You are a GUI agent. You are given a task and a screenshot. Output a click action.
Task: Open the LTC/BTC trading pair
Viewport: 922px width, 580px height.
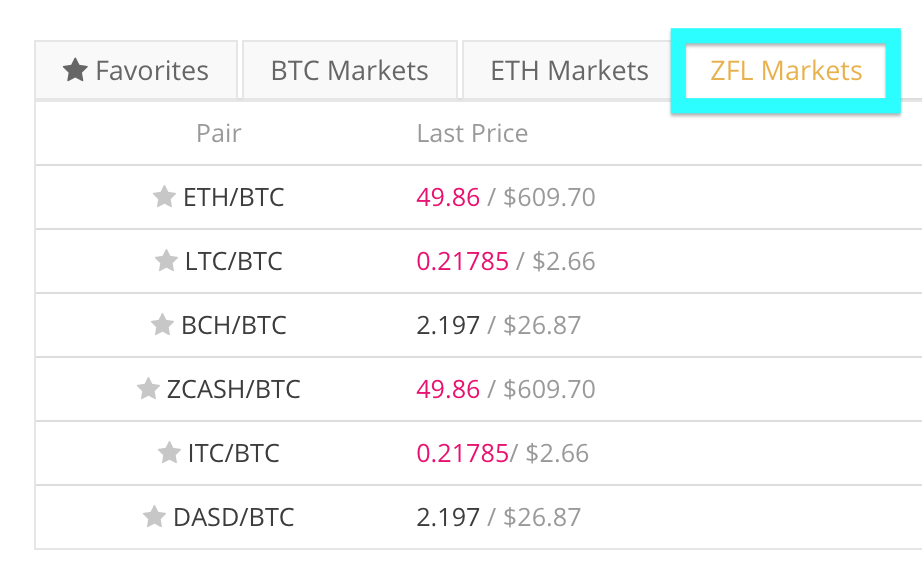[234, 261]
